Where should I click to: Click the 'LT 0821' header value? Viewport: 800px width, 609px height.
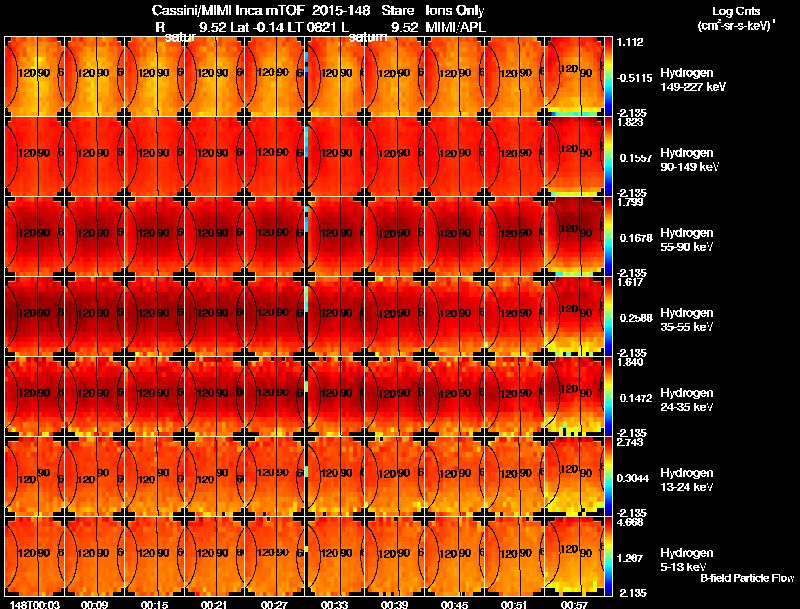[311, 28]
